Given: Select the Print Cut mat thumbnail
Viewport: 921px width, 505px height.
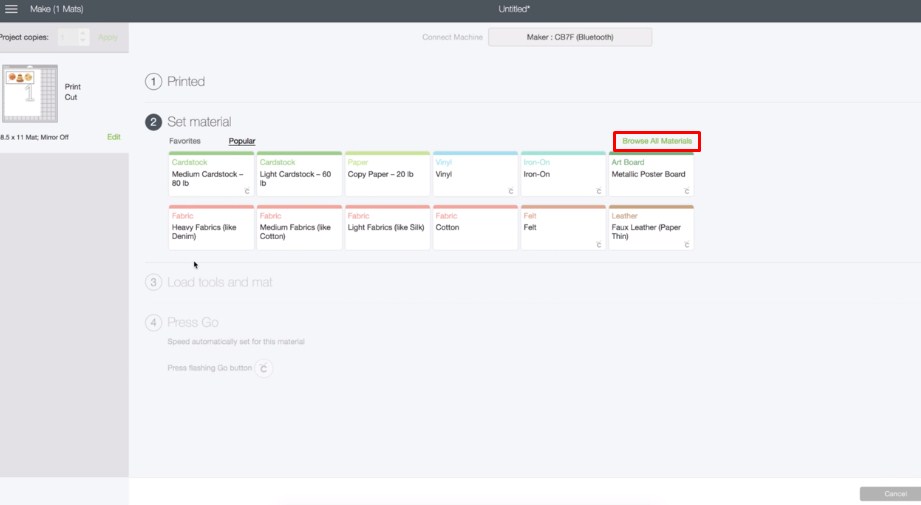Looking at the screenshot, I should click(x=30, y=93).
